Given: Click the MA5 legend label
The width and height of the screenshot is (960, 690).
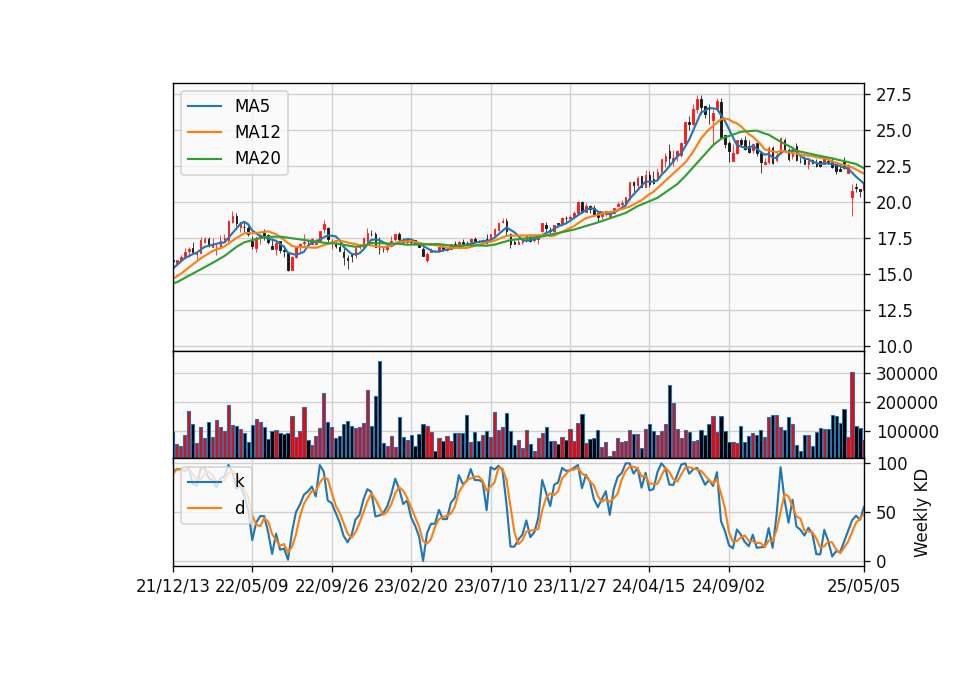Looking at the screenshot, I should (252, 106).
